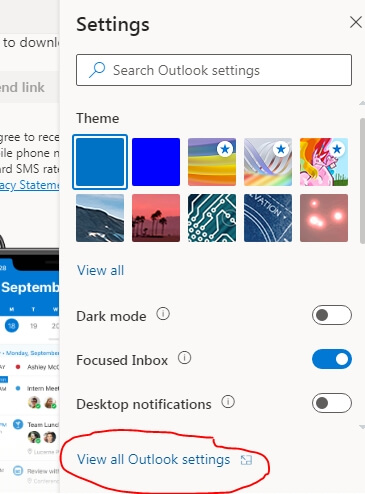Choose the red bokeh lights theme

pyautogui.click(x=324, y=218)
